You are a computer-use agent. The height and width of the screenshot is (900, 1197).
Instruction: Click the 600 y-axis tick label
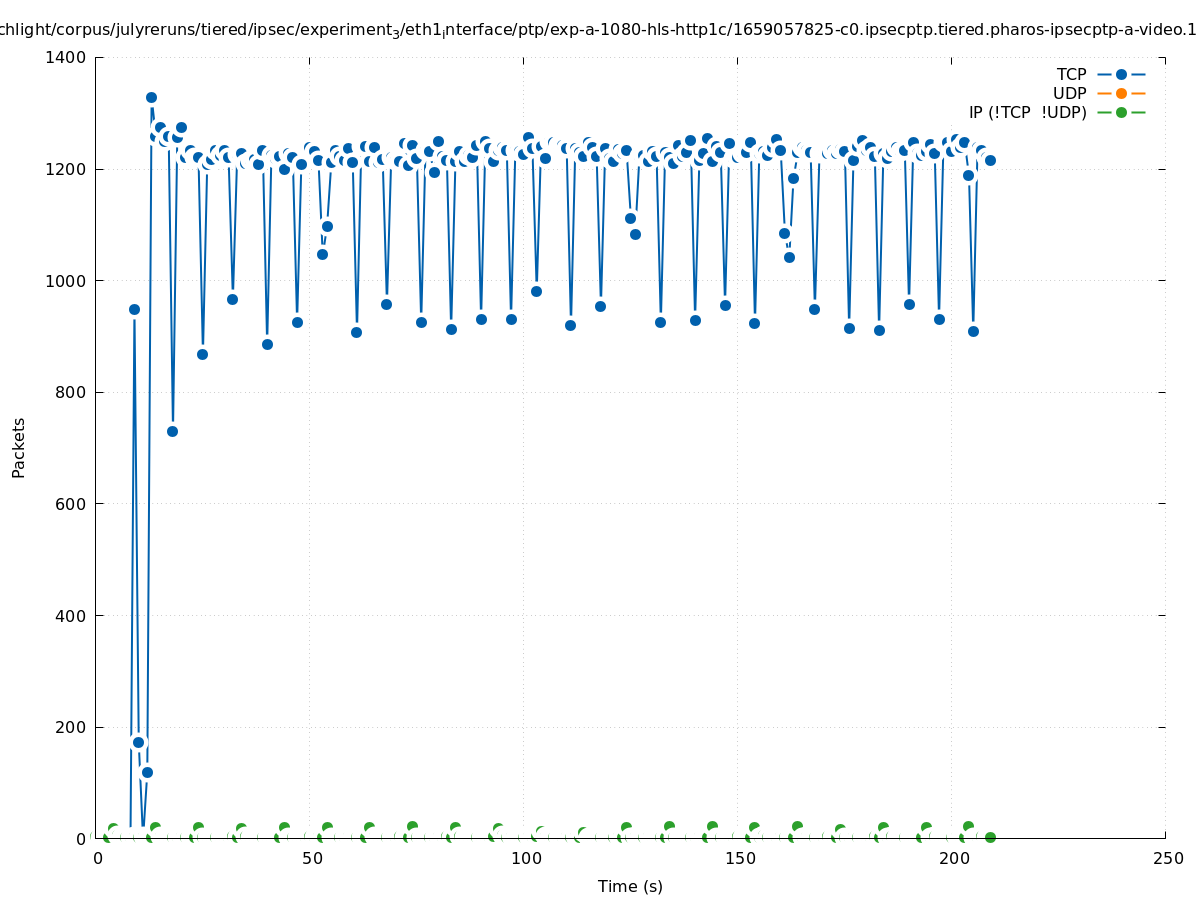pyautogui.click(x=70, y=504)
